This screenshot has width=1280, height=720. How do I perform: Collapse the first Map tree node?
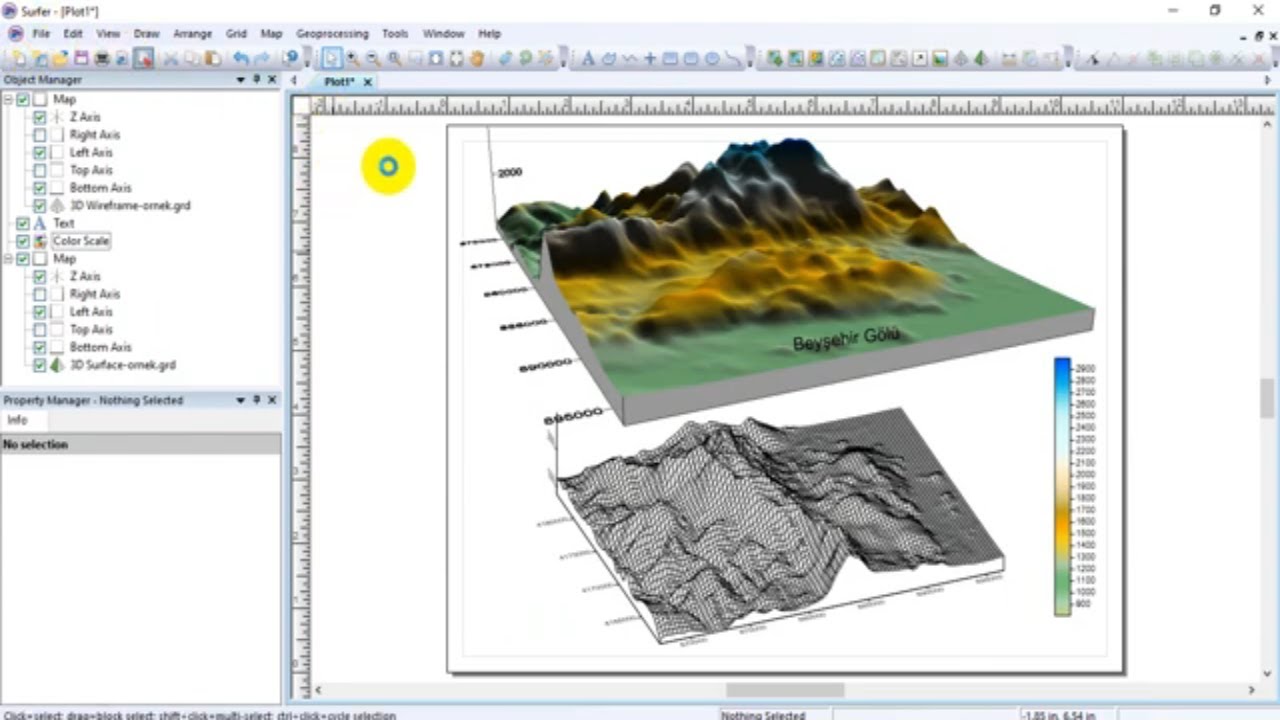8,100
